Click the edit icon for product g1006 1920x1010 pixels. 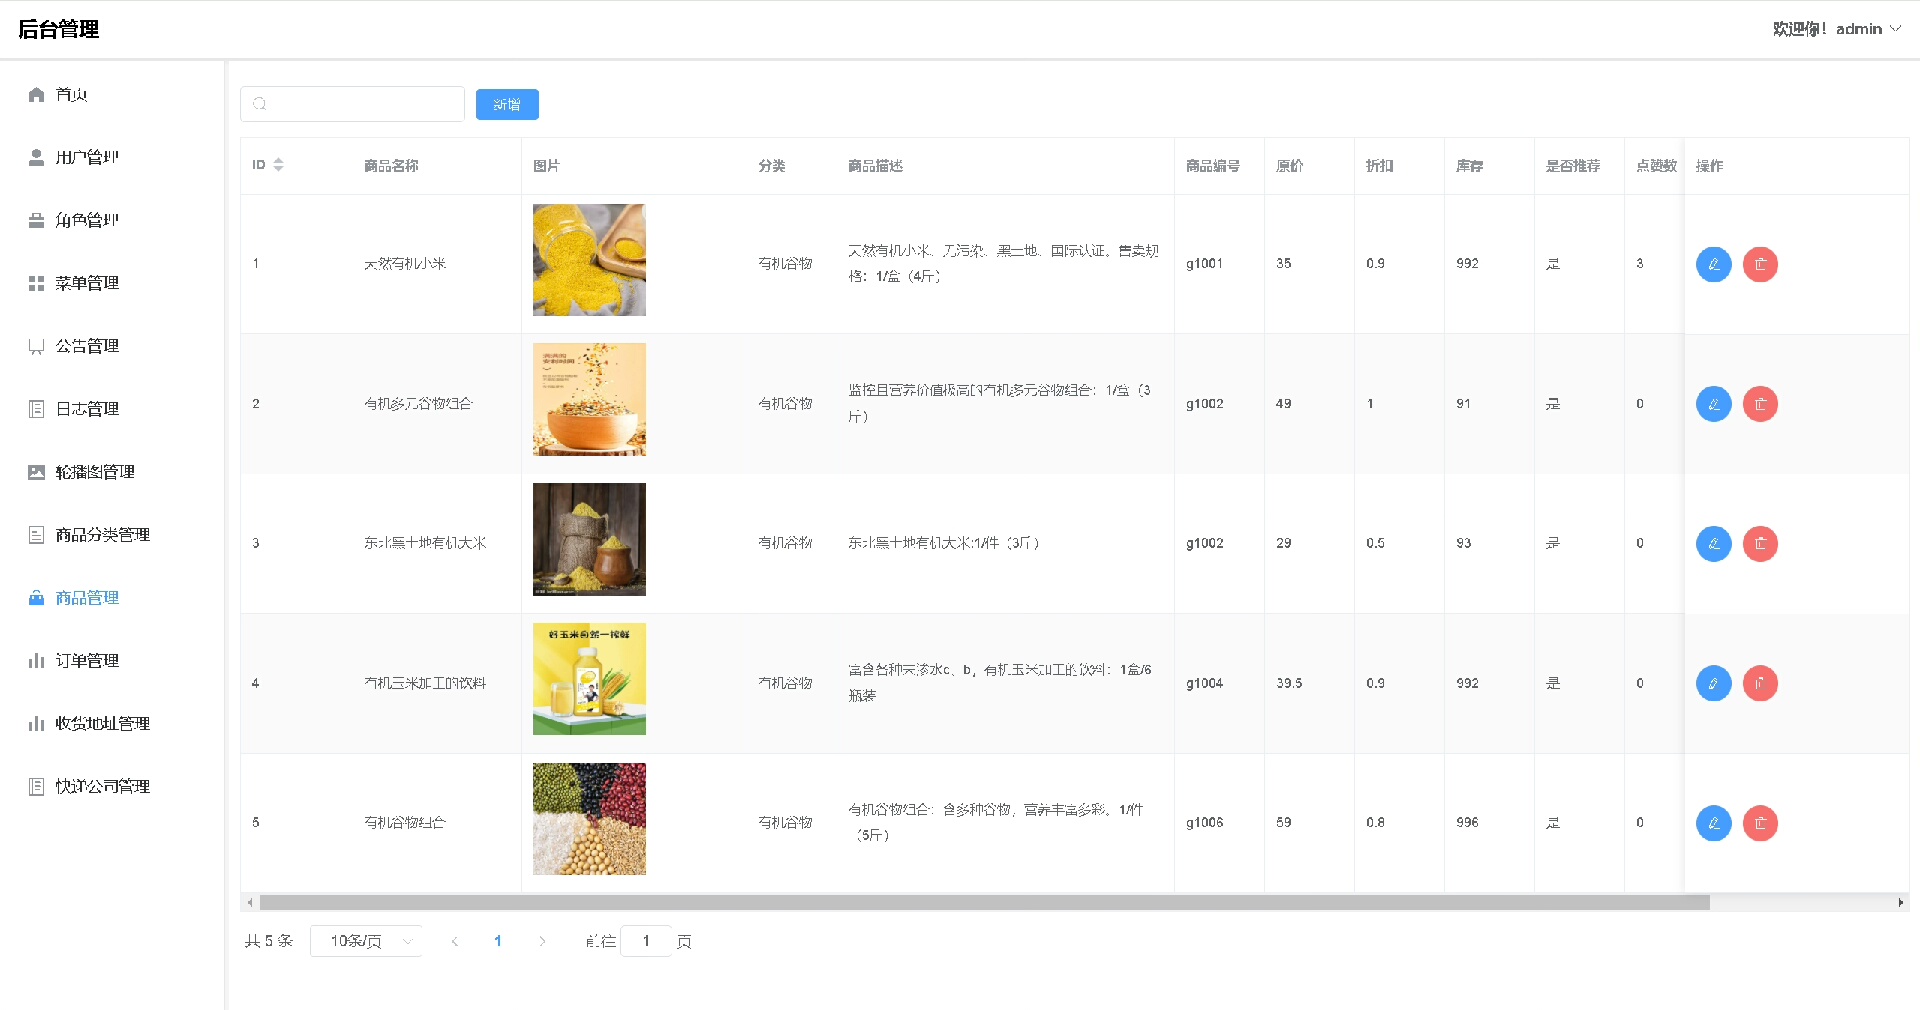(x=1713, y=823)
